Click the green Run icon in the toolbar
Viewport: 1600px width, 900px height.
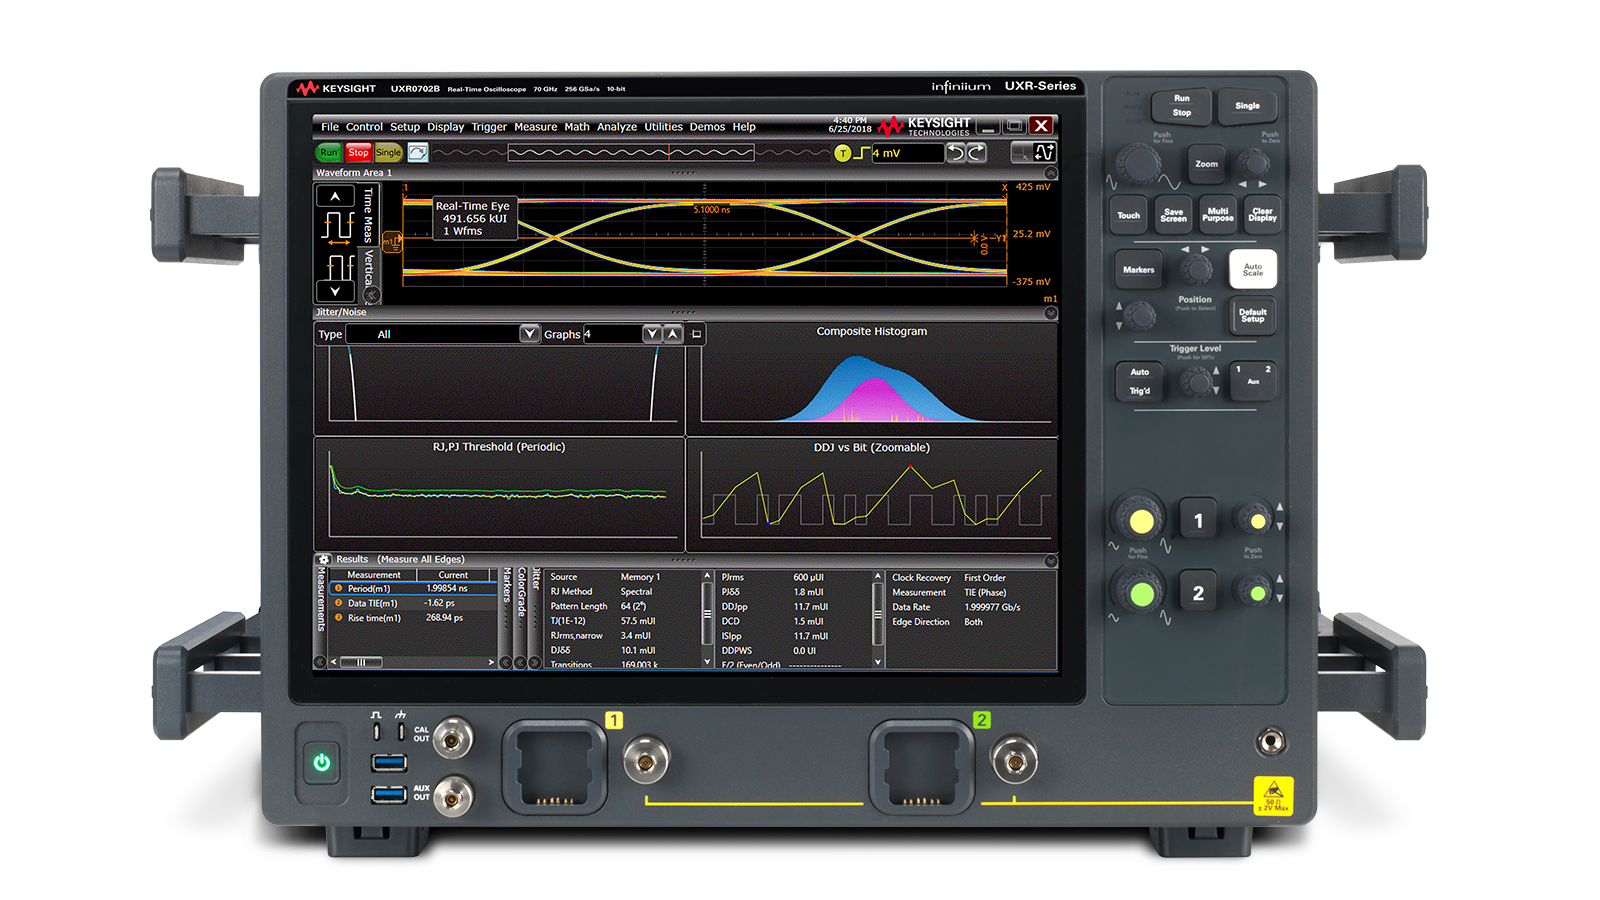coord(328,152)
